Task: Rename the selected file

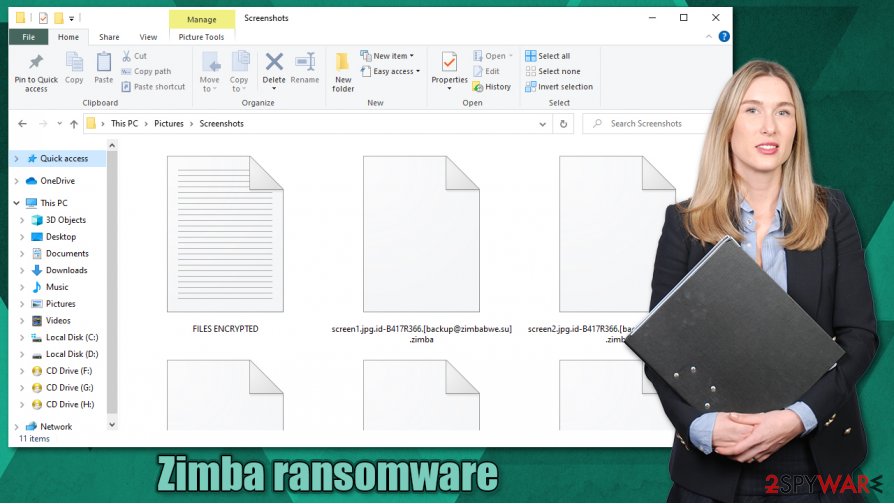Action: (305, 68)
